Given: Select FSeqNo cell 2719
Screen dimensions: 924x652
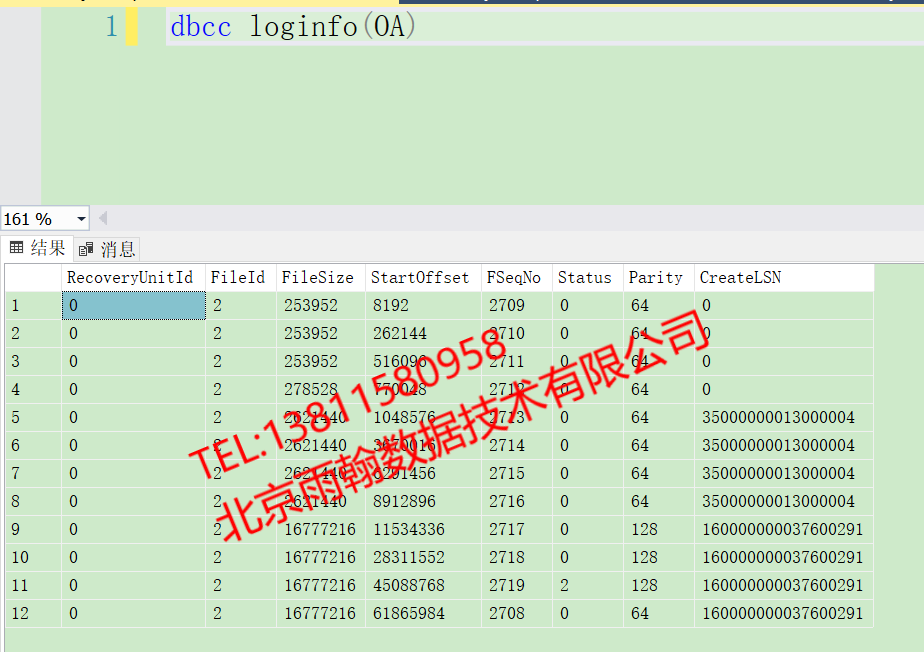Looking at the screenshot, I should pos(516,585).
